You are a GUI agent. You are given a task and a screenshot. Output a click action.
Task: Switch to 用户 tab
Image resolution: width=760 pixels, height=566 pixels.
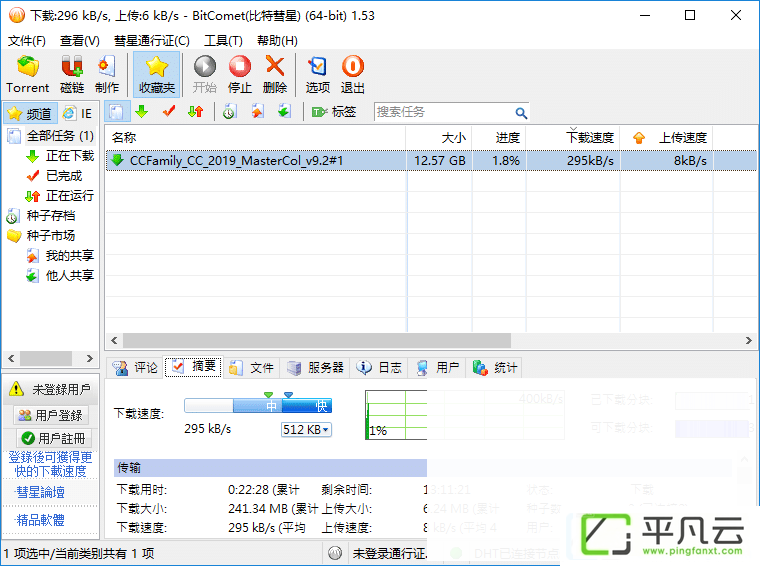(438, 368)
